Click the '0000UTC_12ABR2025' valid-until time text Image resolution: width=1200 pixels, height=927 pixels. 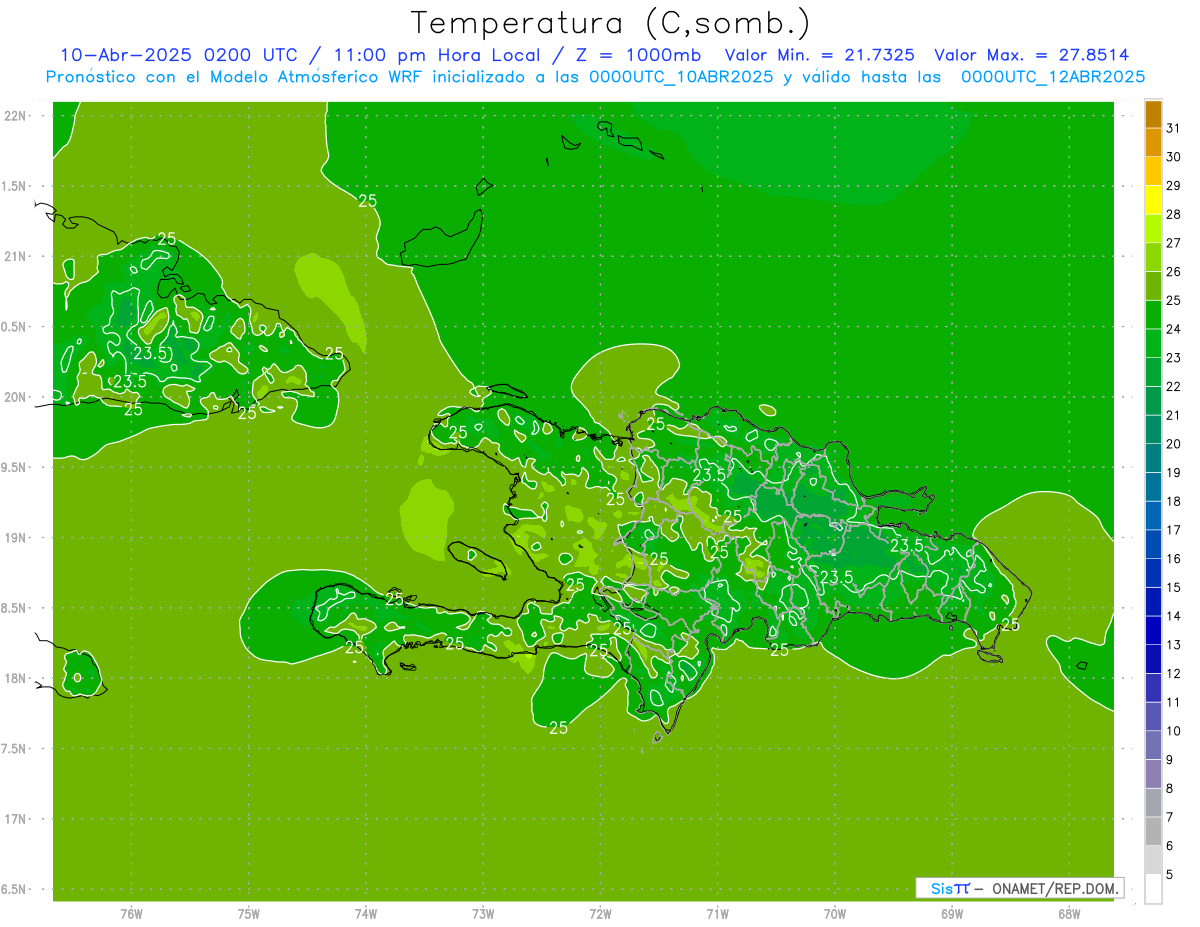coord(1053,76)
